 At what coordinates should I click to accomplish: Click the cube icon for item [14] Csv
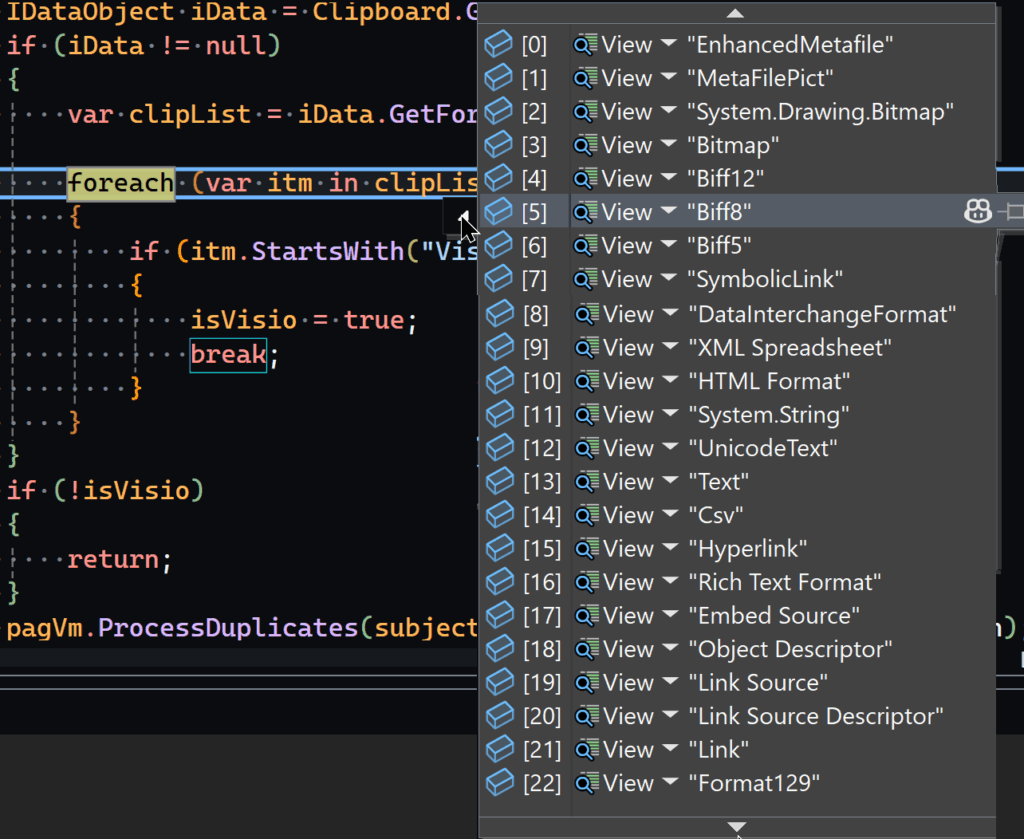[x=498, y=516]
